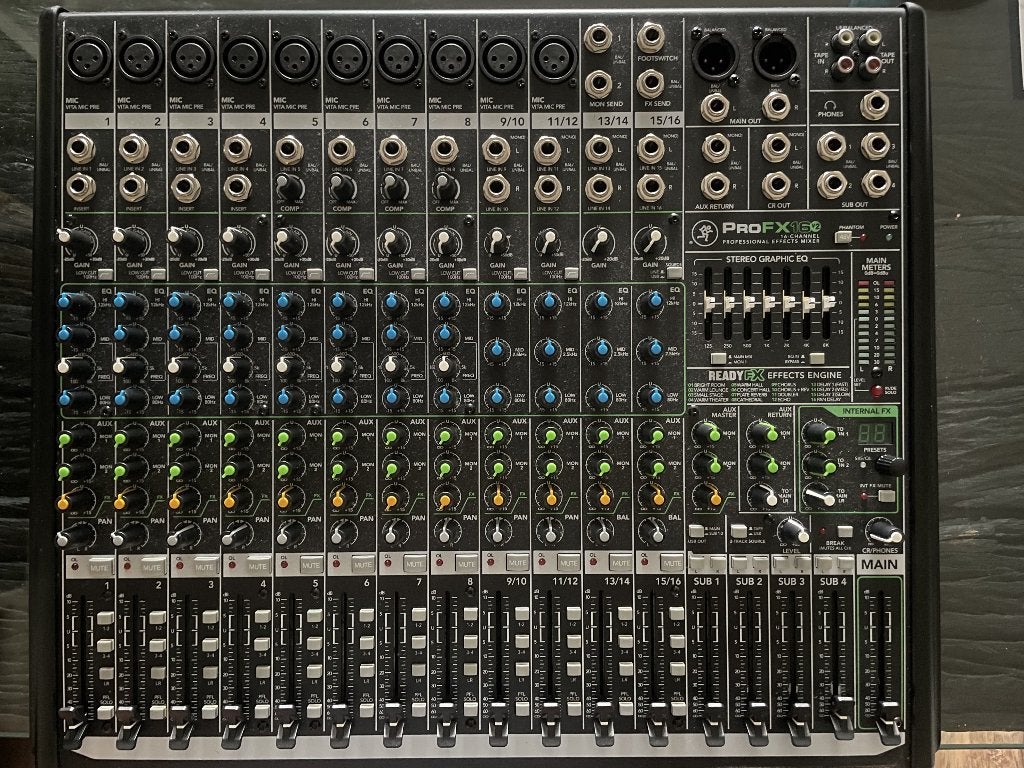This screenshot has width=1024, height=768.
Task: Select Internal FX To Mon 1 knob
Action: pyautogui.click(x=818, y=432)
